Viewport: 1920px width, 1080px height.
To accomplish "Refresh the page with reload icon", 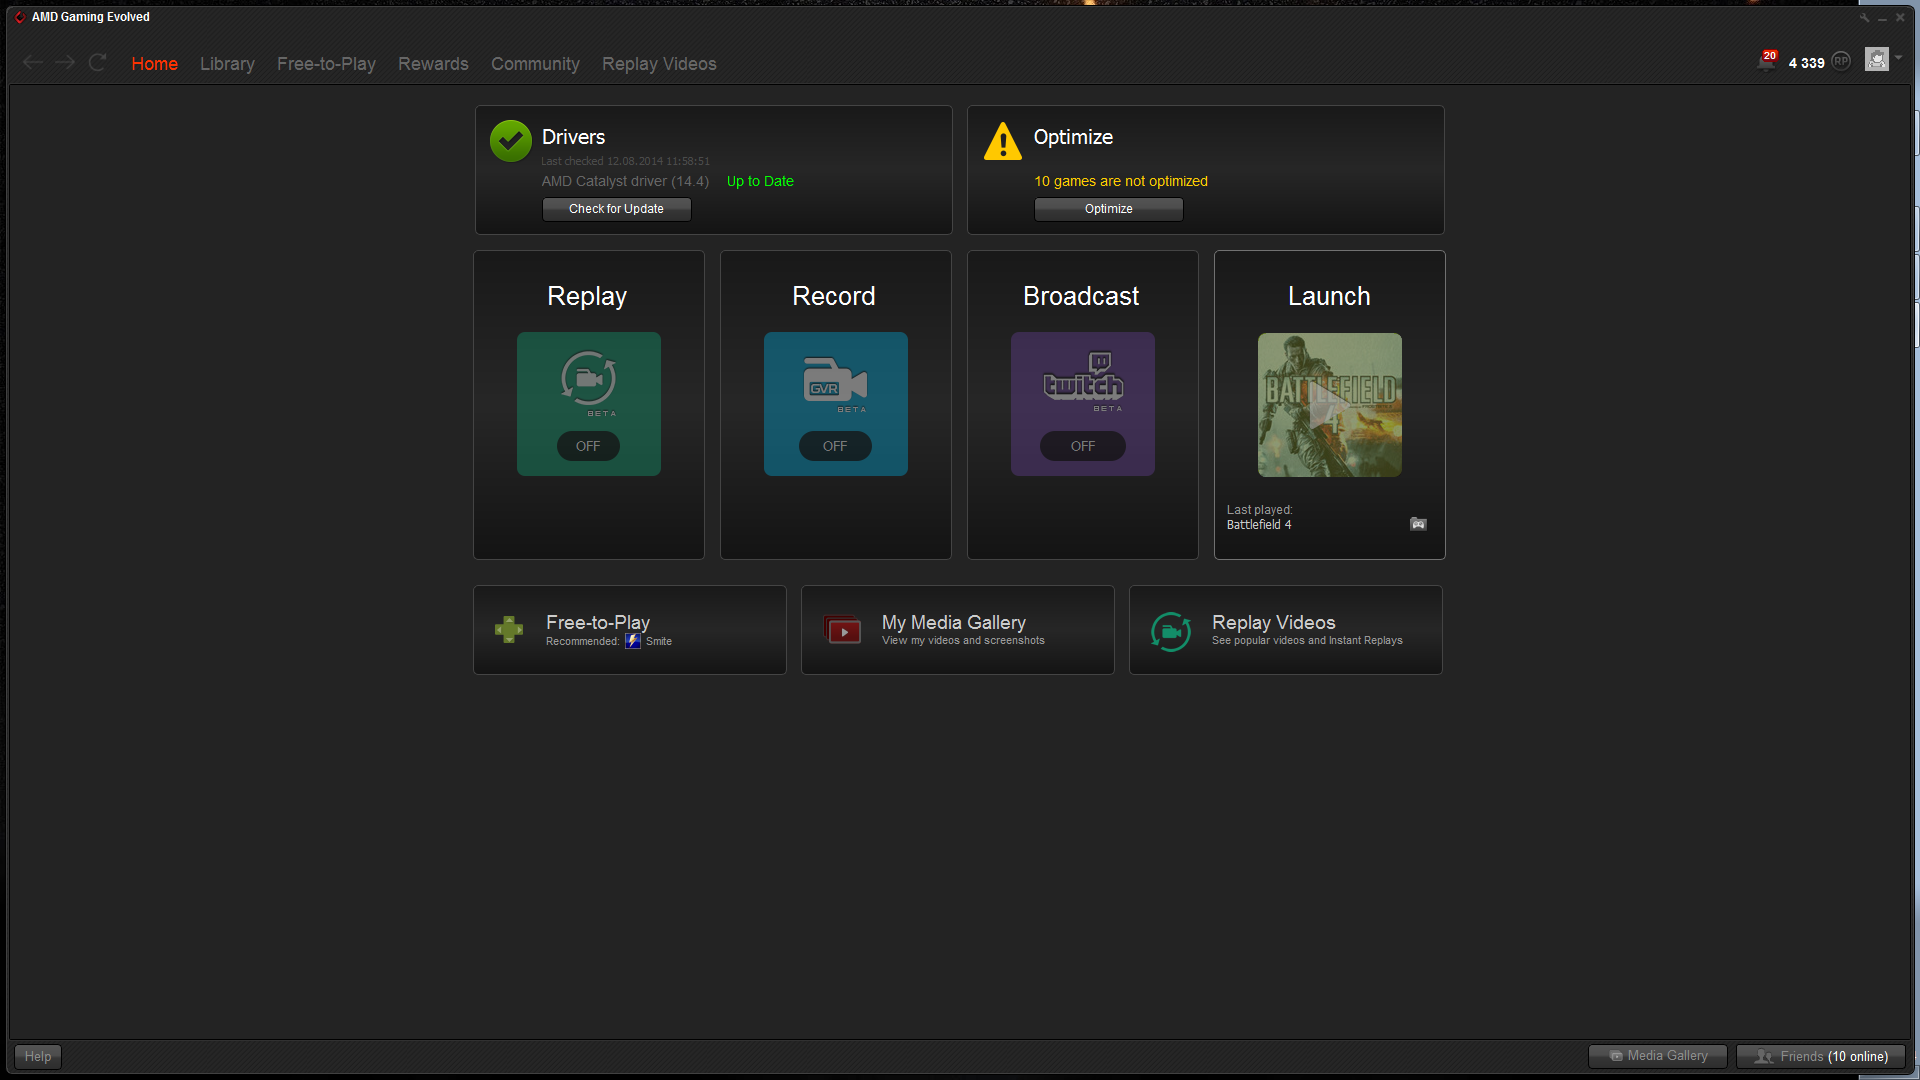I will pos(97,62).
